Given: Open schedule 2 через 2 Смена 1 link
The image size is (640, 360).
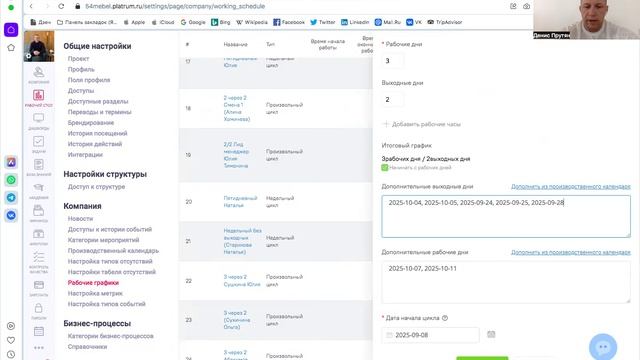Looking at the screenshot, I should pyautogui.click(x=237, y=109).
